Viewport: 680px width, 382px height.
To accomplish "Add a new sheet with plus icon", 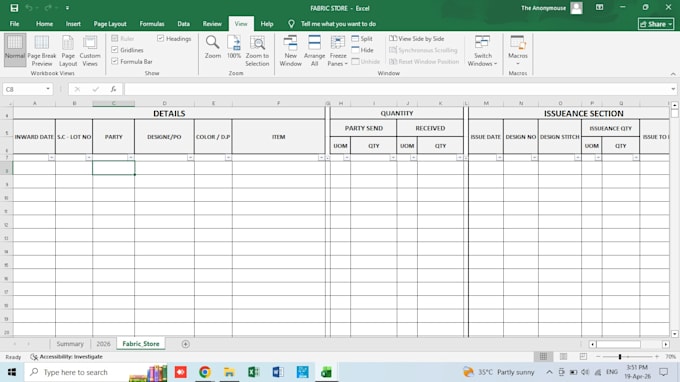I will [186, 344].
